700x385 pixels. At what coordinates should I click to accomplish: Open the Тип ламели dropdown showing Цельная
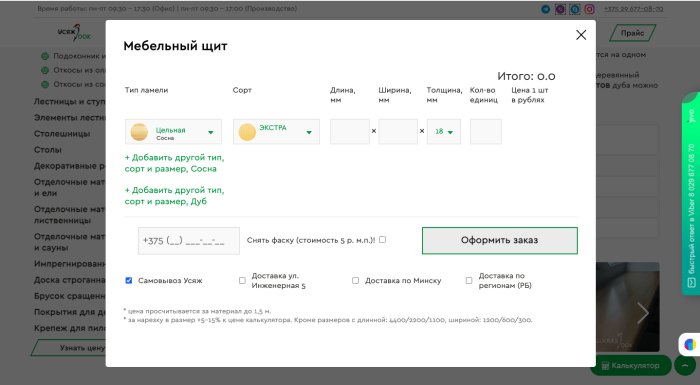pyautogui.click(x=173, y=132)
